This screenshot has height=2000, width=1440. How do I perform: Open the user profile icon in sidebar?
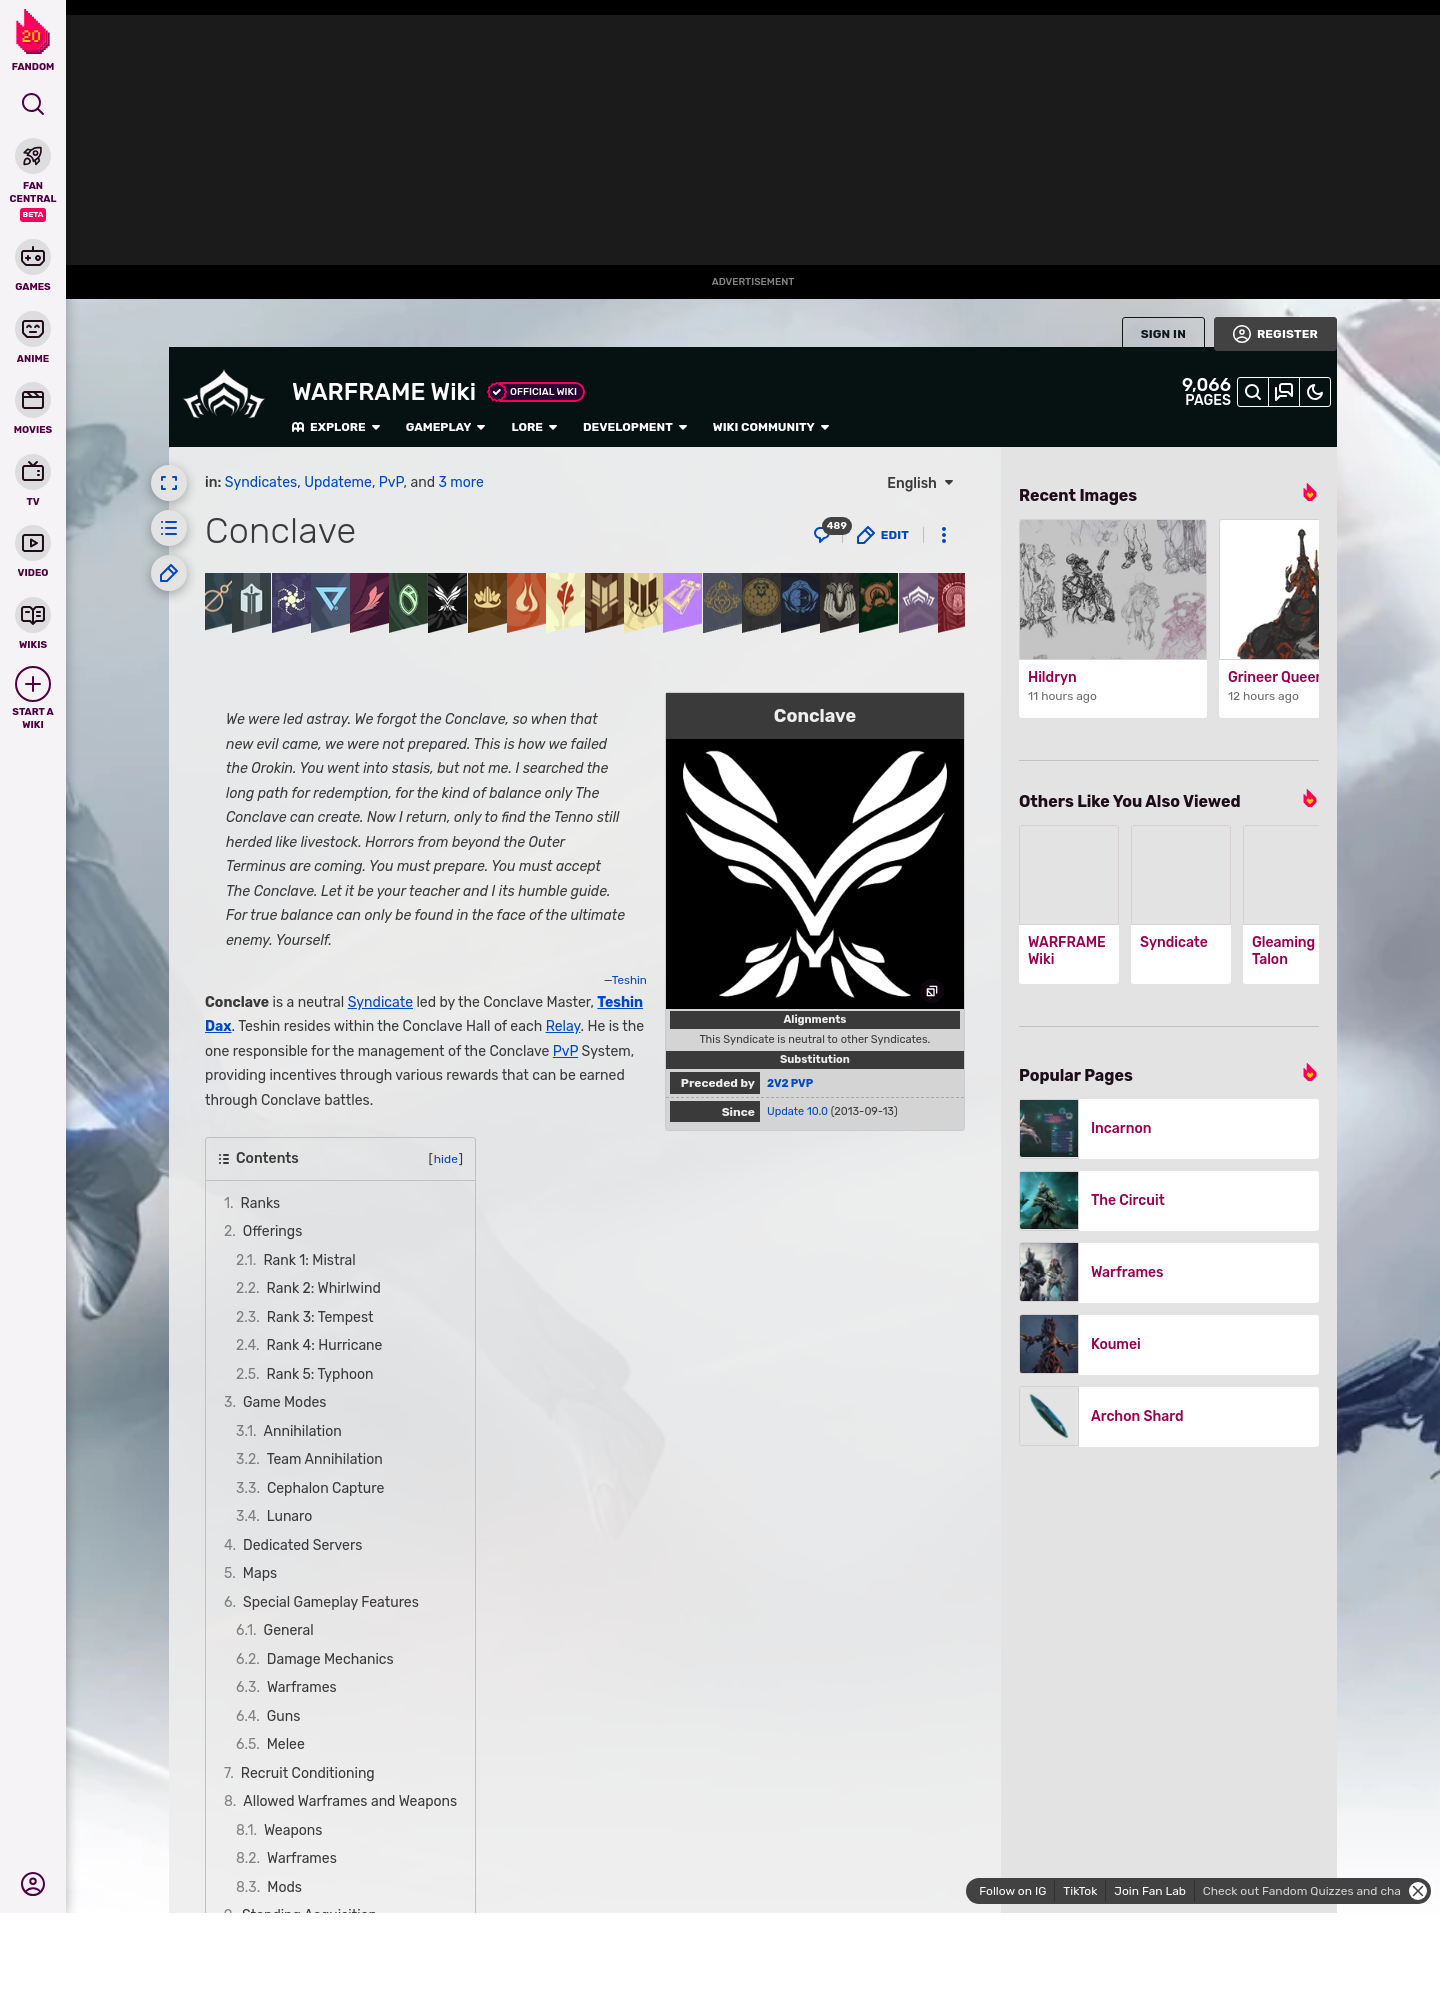click(33, 1884)
